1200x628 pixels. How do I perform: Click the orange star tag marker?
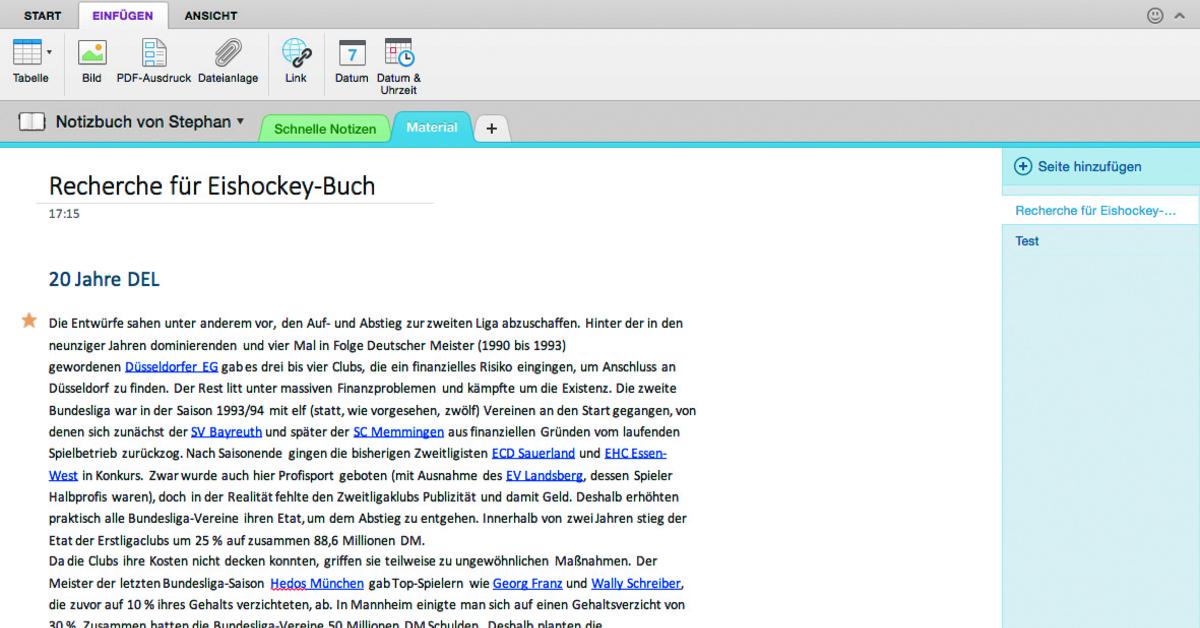(x=29, y=320)
